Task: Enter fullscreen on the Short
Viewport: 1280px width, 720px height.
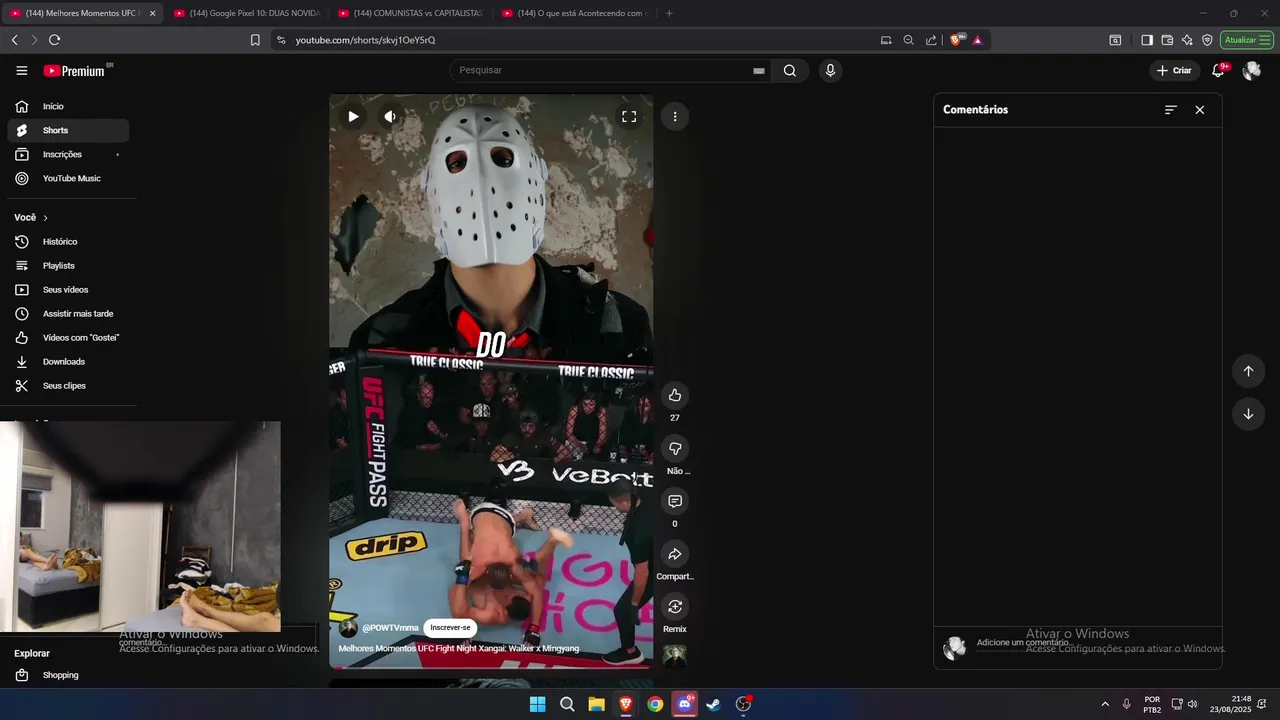Action: tap(629, 116)
